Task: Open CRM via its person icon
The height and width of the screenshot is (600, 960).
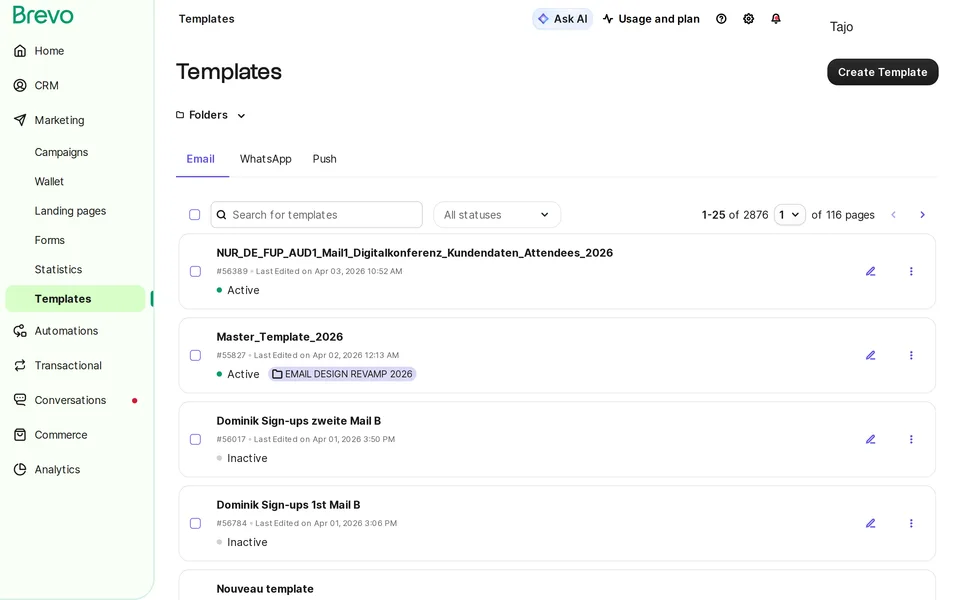Action: point(20,85)
